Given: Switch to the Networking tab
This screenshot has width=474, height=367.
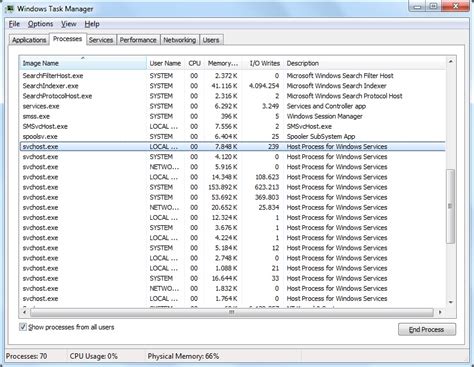Looking at the screenshot, I should tap(179, 40).
